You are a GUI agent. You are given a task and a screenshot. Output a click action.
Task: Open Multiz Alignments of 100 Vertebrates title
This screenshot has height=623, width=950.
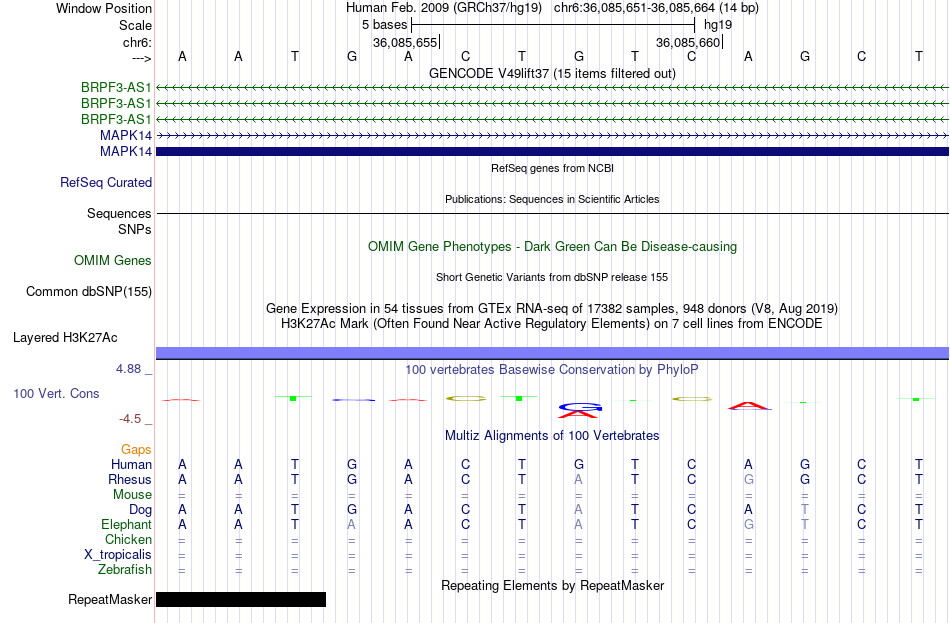tap(552, 436)
